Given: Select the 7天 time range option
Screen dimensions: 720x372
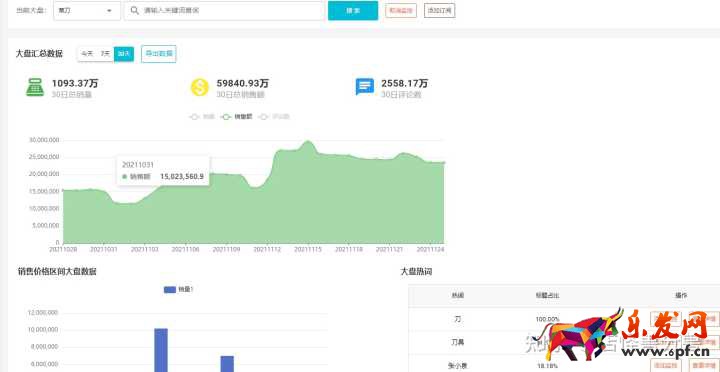Looking at the screenshot, I should click(105, 54).
